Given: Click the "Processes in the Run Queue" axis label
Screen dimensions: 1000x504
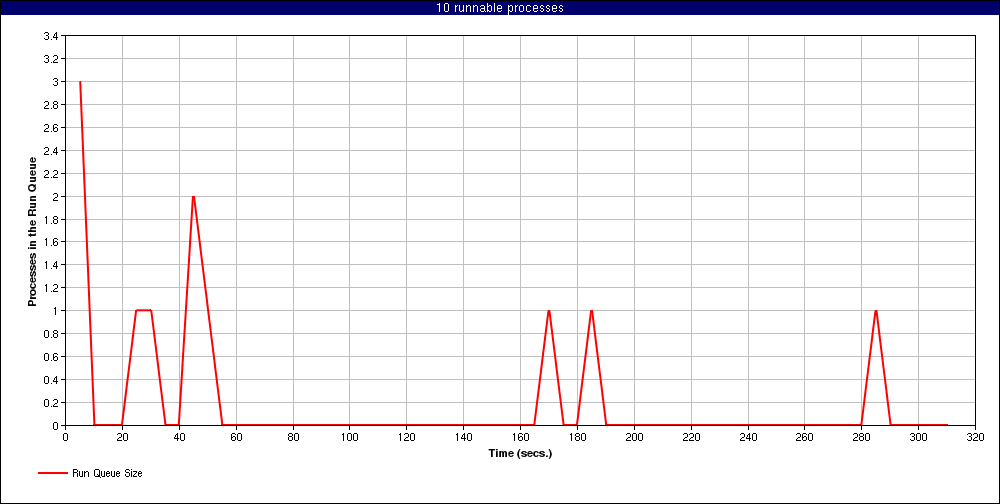Looking at the screenshot, I should coord(31,230).
